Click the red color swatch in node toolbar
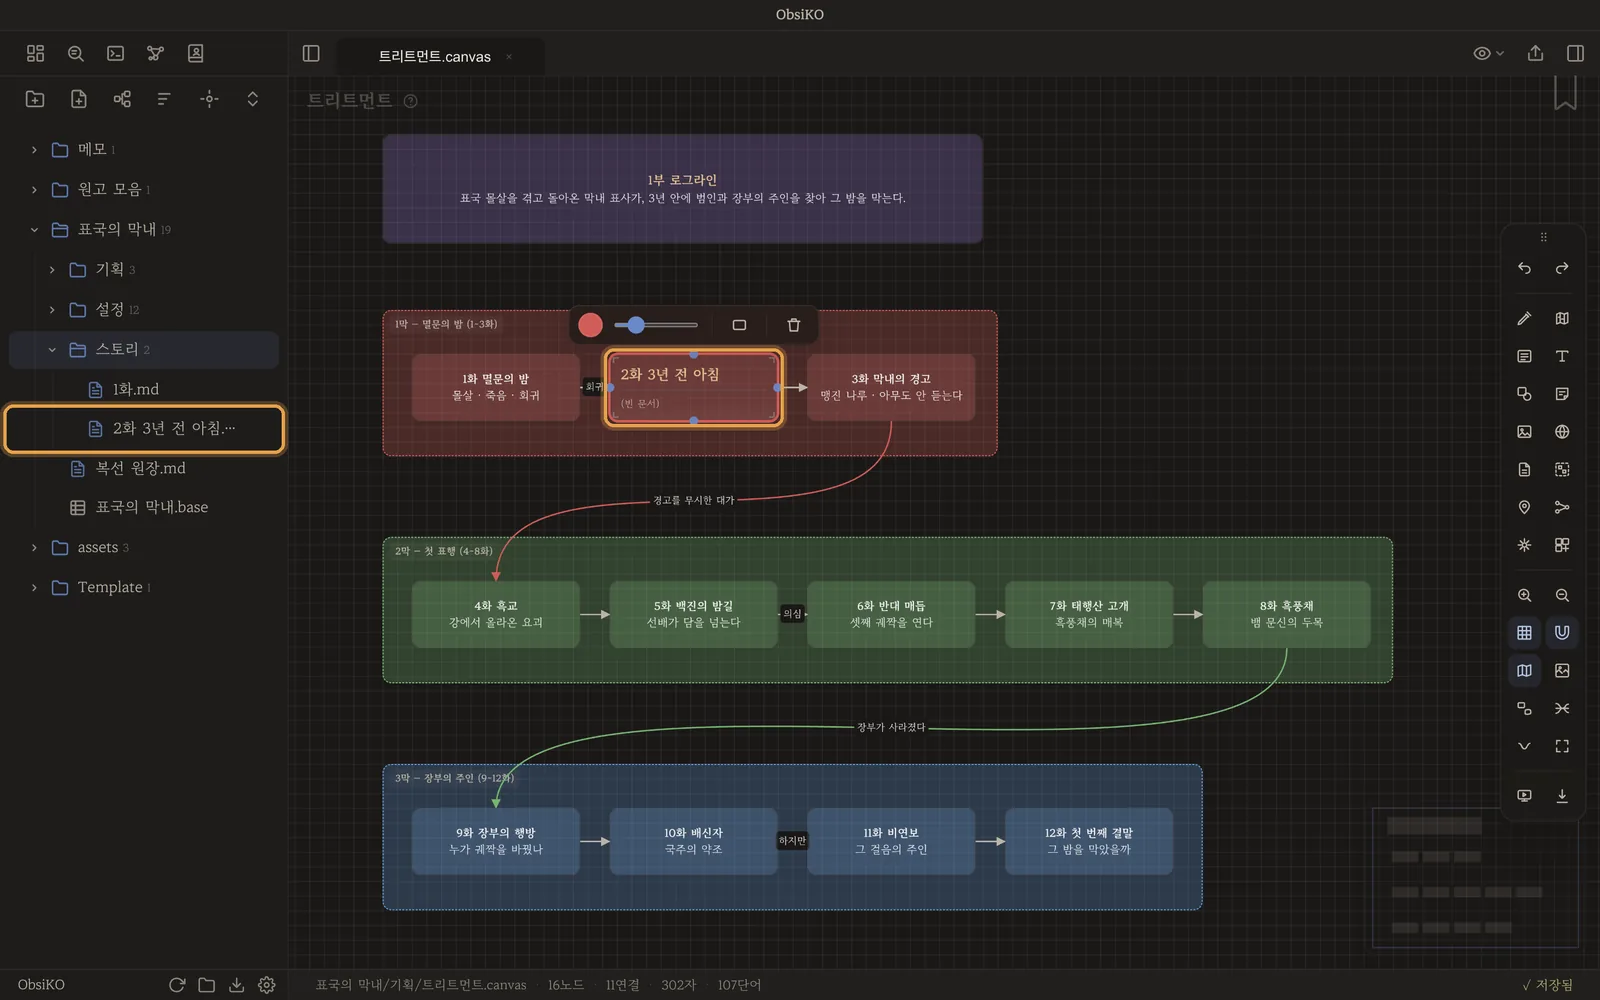This screenshot has height=1000, width=1600. tap(590, 325)
